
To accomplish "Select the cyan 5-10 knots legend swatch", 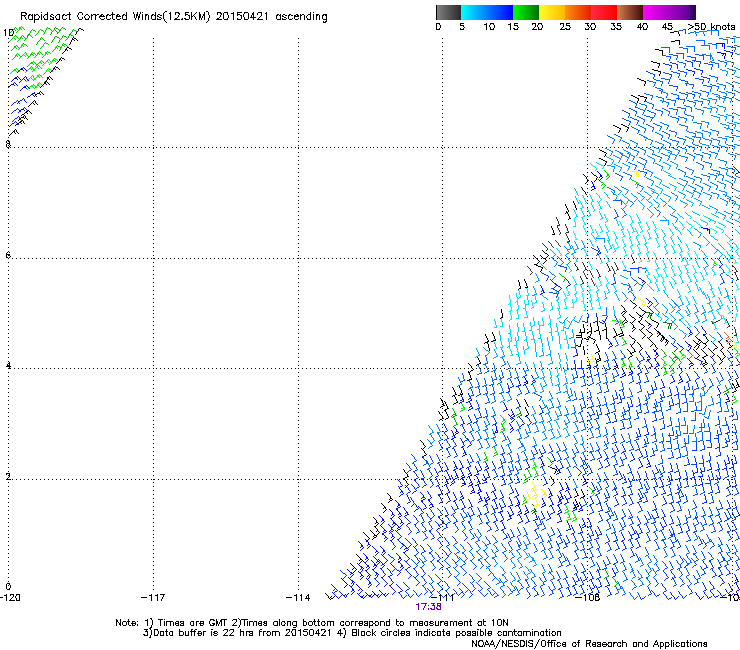I will [x=474, y=12].
